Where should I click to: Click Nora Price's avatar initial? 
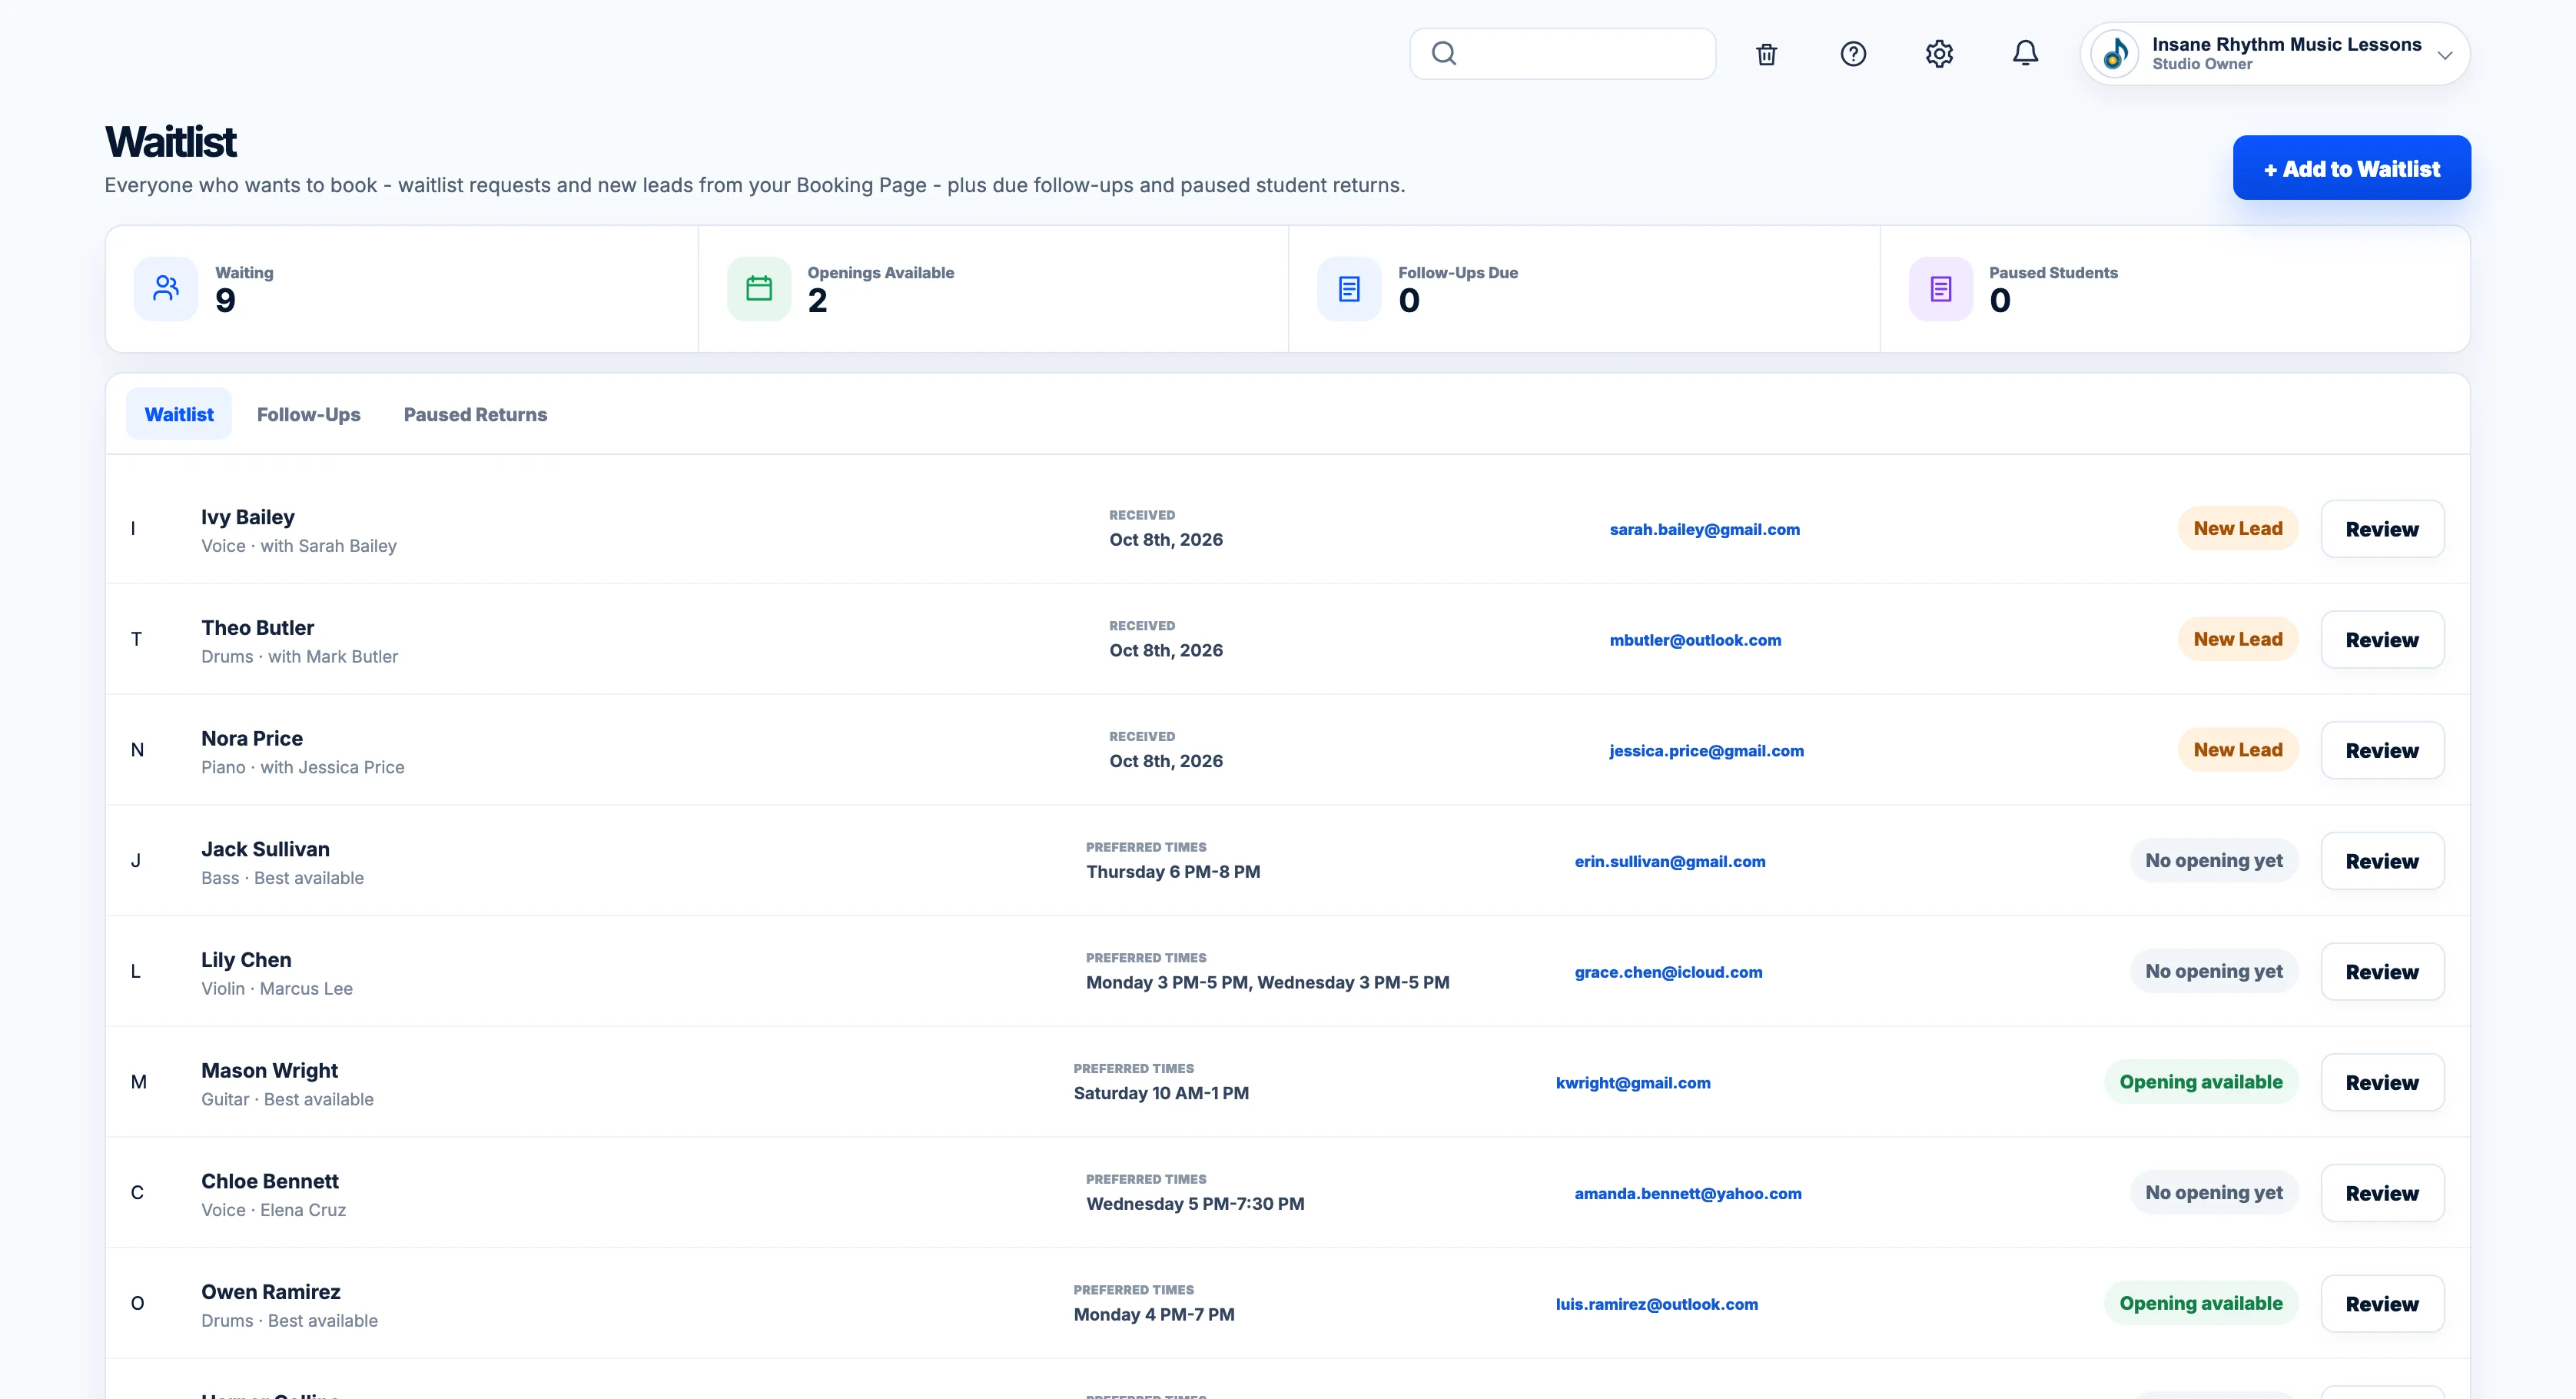tap(138, 750)
